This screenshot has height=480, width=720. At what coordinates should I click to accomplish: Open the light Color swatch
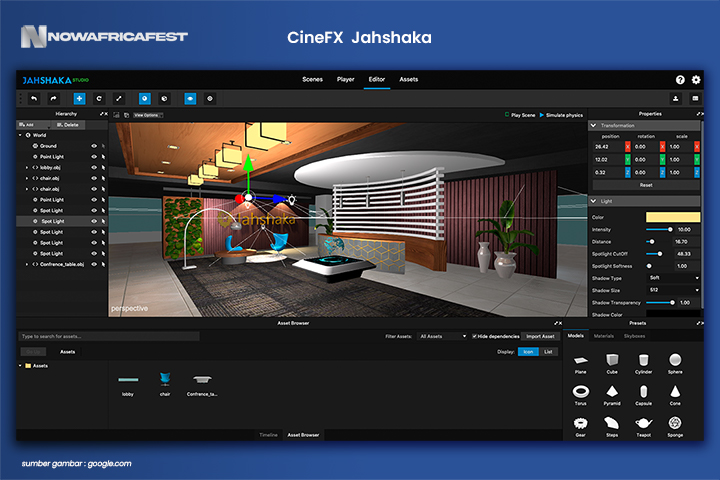(673, 217)
